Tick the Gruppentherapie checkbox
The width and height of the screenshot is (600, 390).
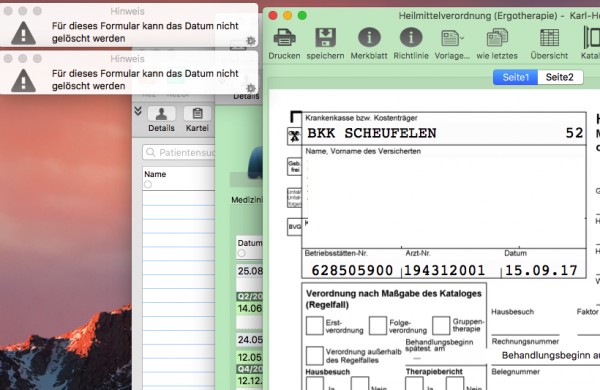pos(441,326)
